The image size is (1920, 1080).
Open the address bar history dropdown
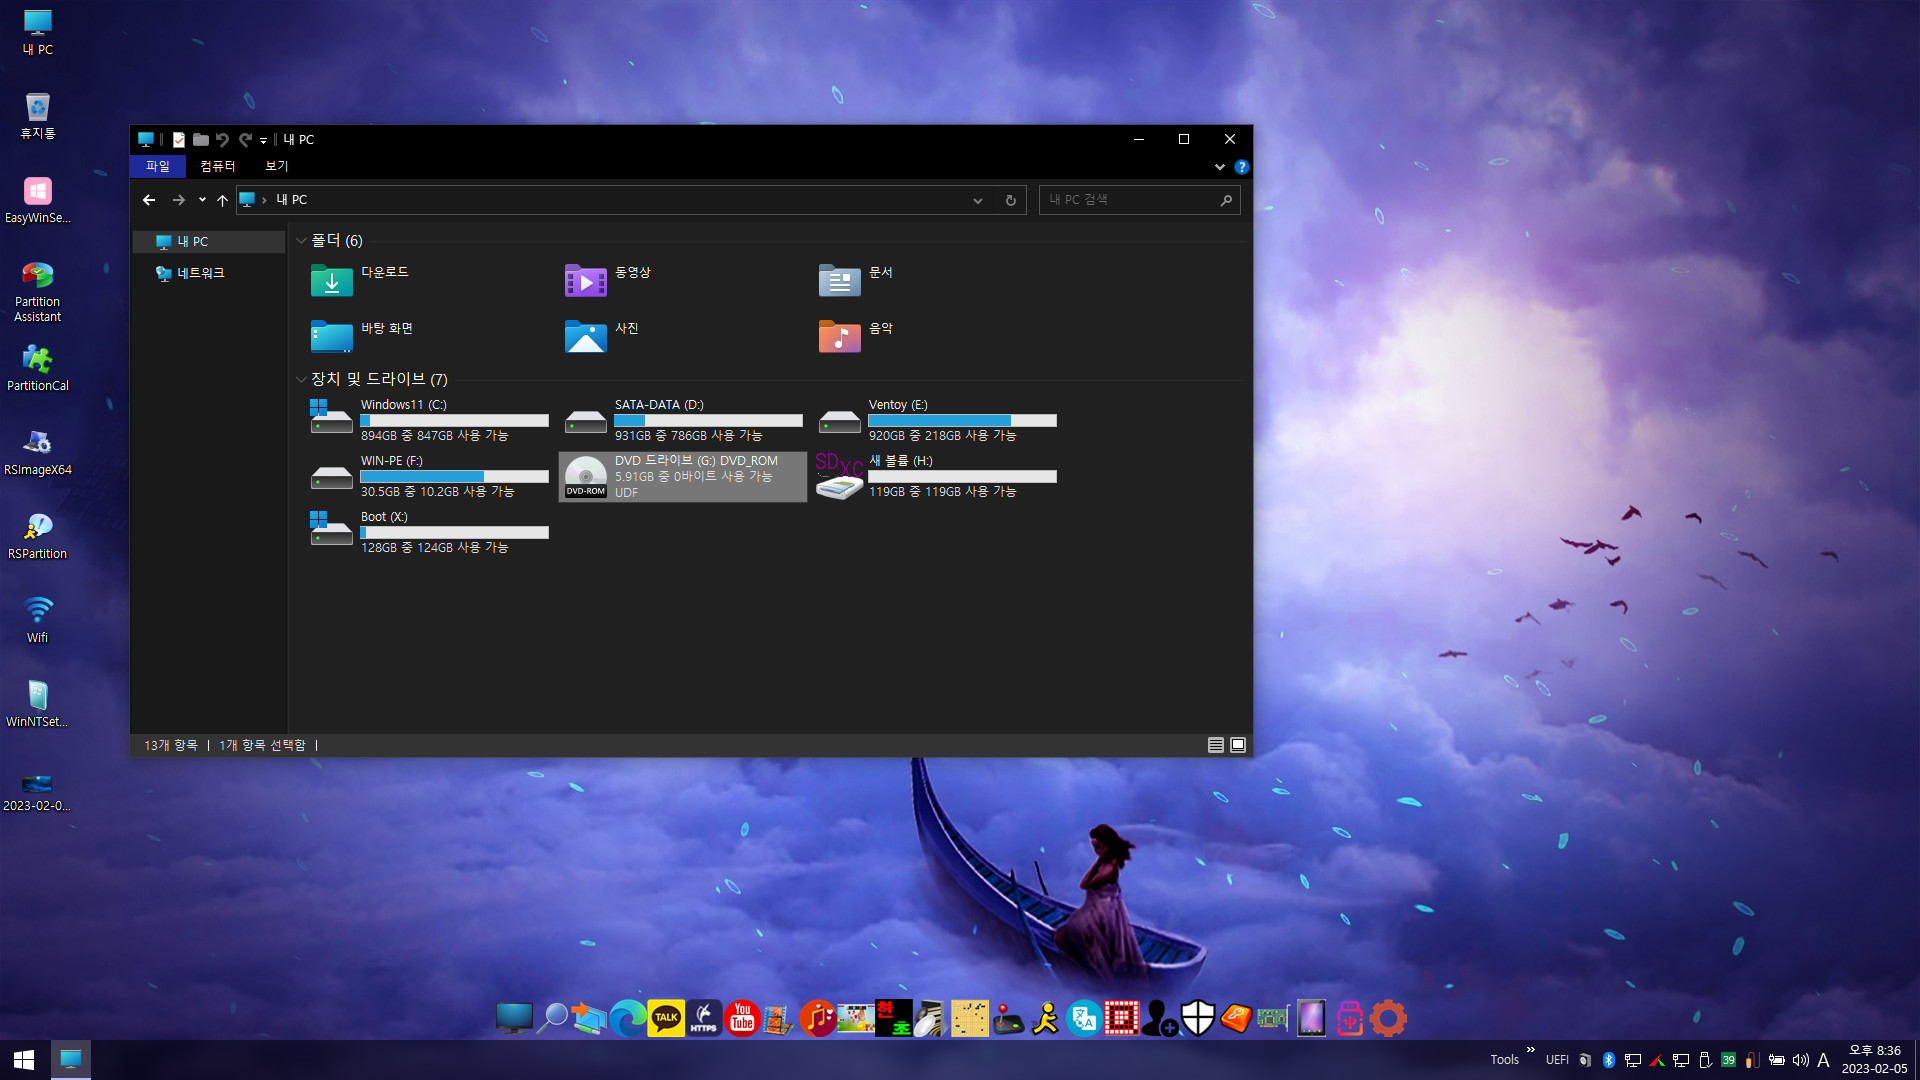pyautogui.click(x=977, y=200)
